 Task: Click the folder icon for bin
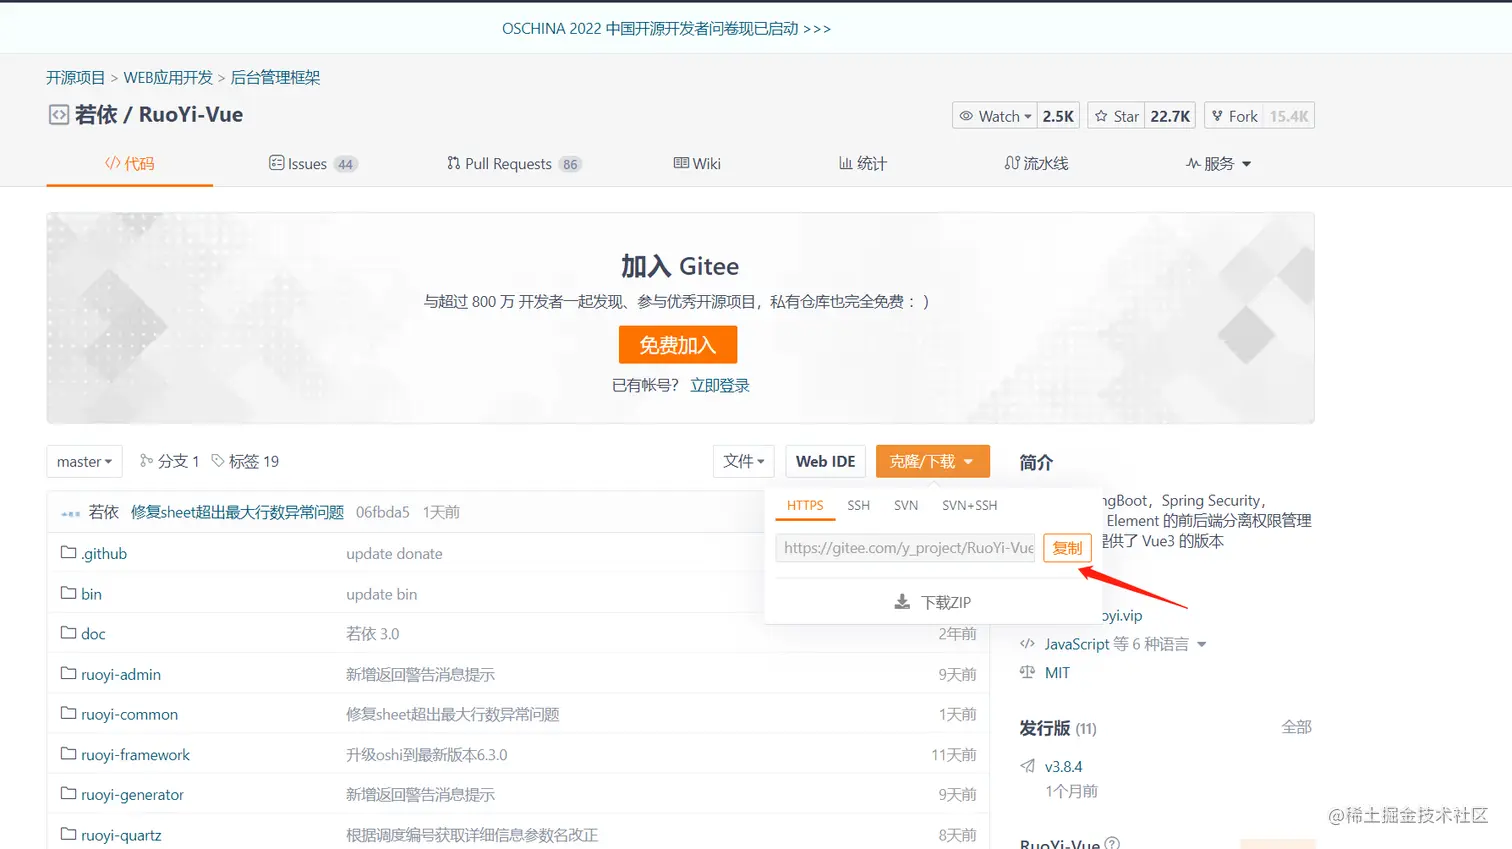[68, 593]
